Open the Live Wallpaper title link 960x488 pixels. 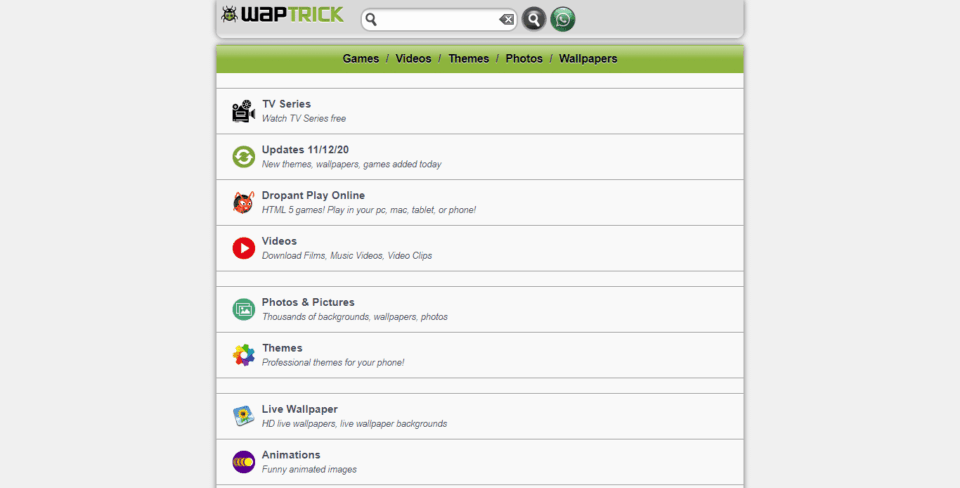tap(299, 409)
